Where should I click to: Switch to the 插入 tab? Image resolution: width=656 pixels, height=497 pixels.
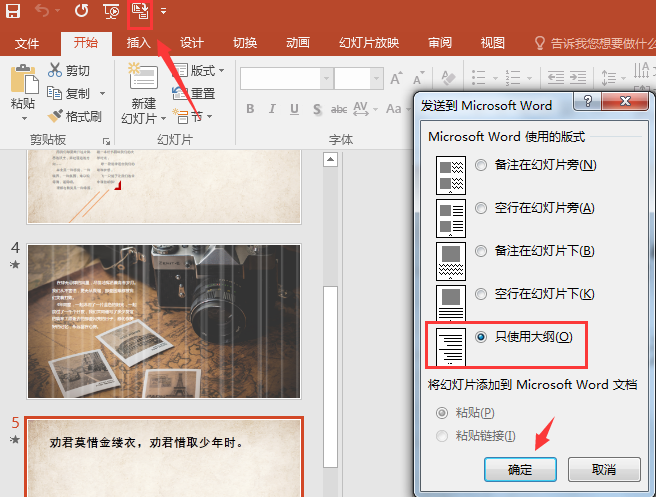pos(139,43)
